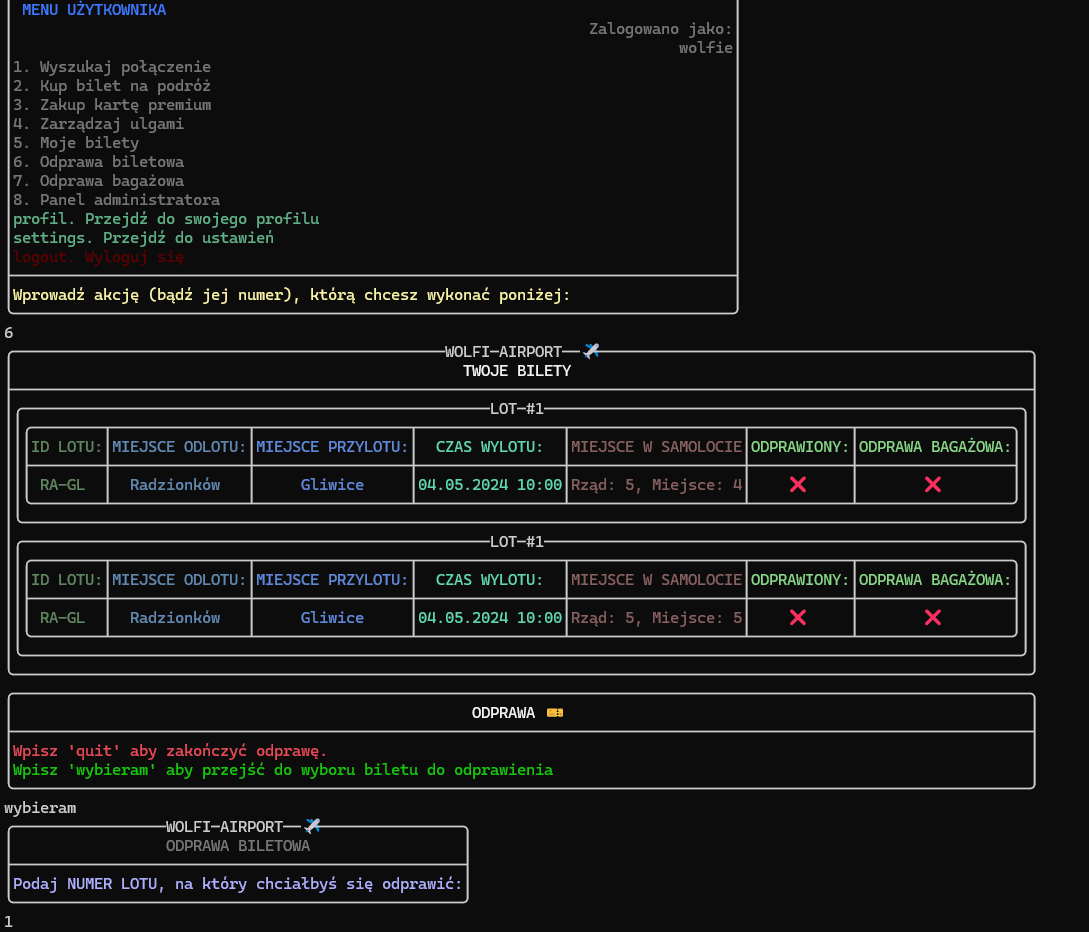Click 'CZAS WYLOTU:' header in first flight table
The image size is (1089, 932).
[x=489, y=447]
